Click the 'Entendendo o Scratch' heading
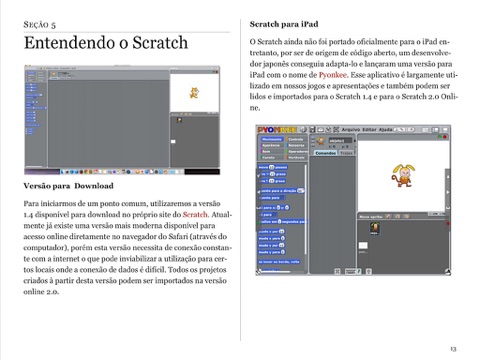 (x=106, y=43)
